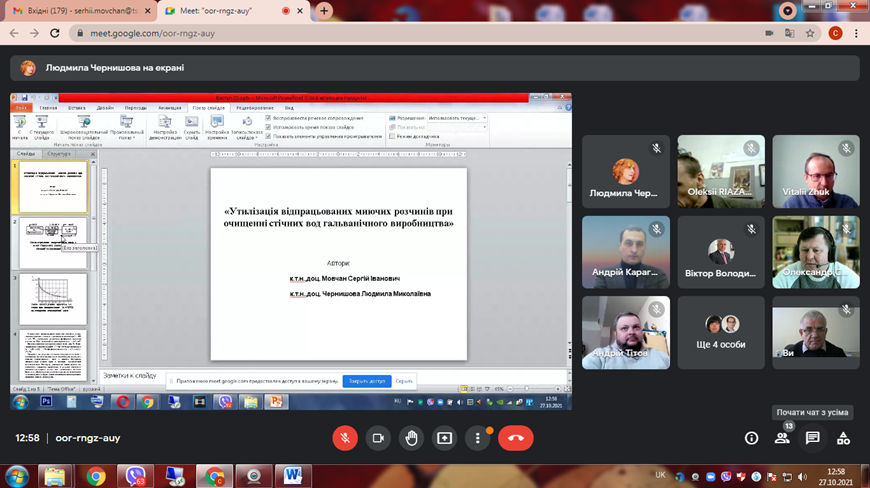This screenshot has width=870, height=488.
Task: Click the bookmark star in address bar
Action: 810,33
